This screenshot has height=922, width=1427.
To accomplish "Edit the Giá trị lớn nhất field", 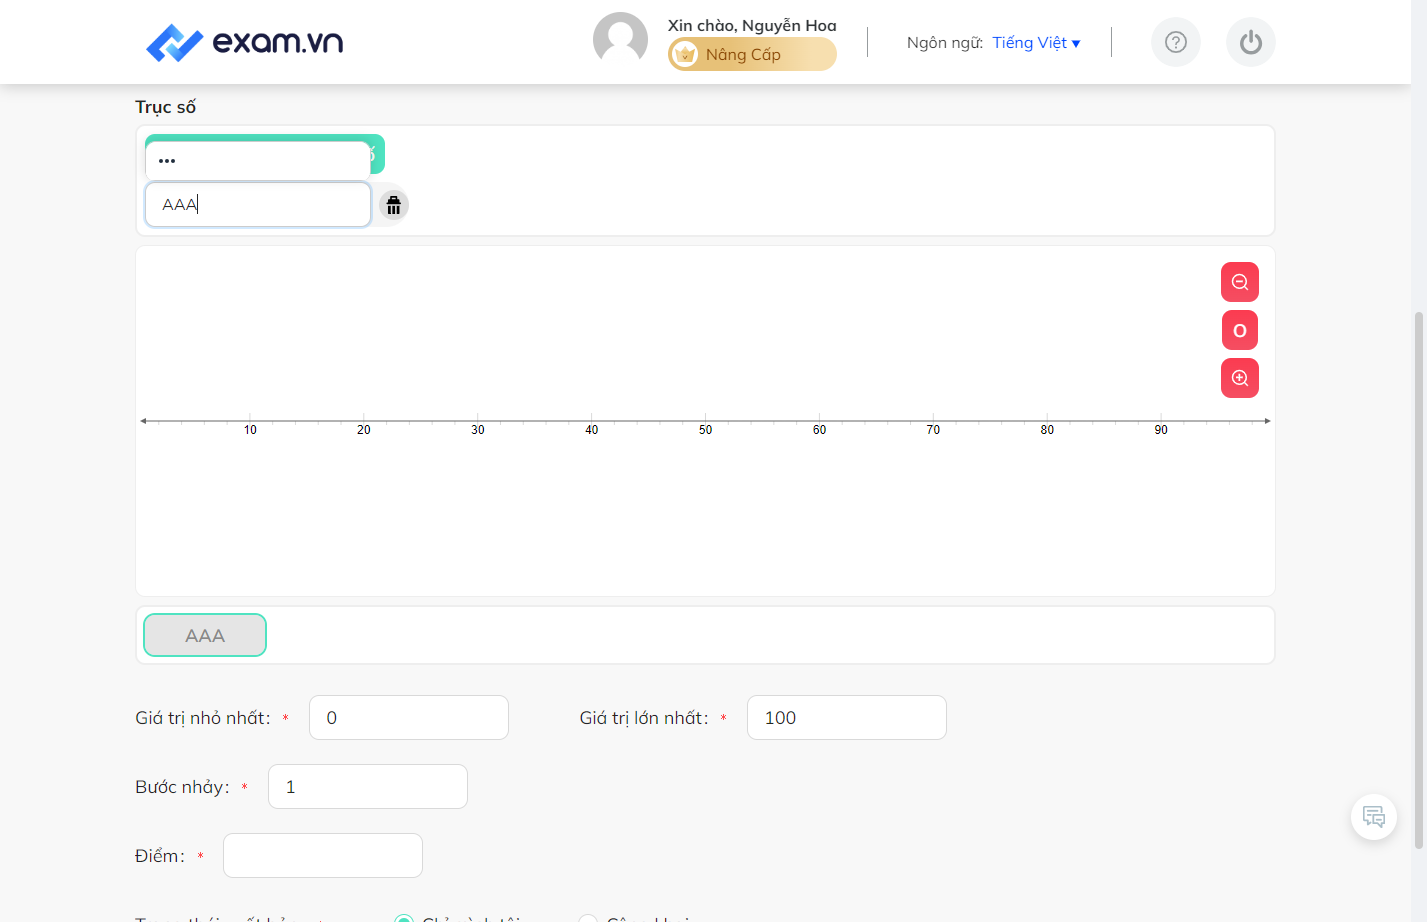I will (x=847, y=718).
